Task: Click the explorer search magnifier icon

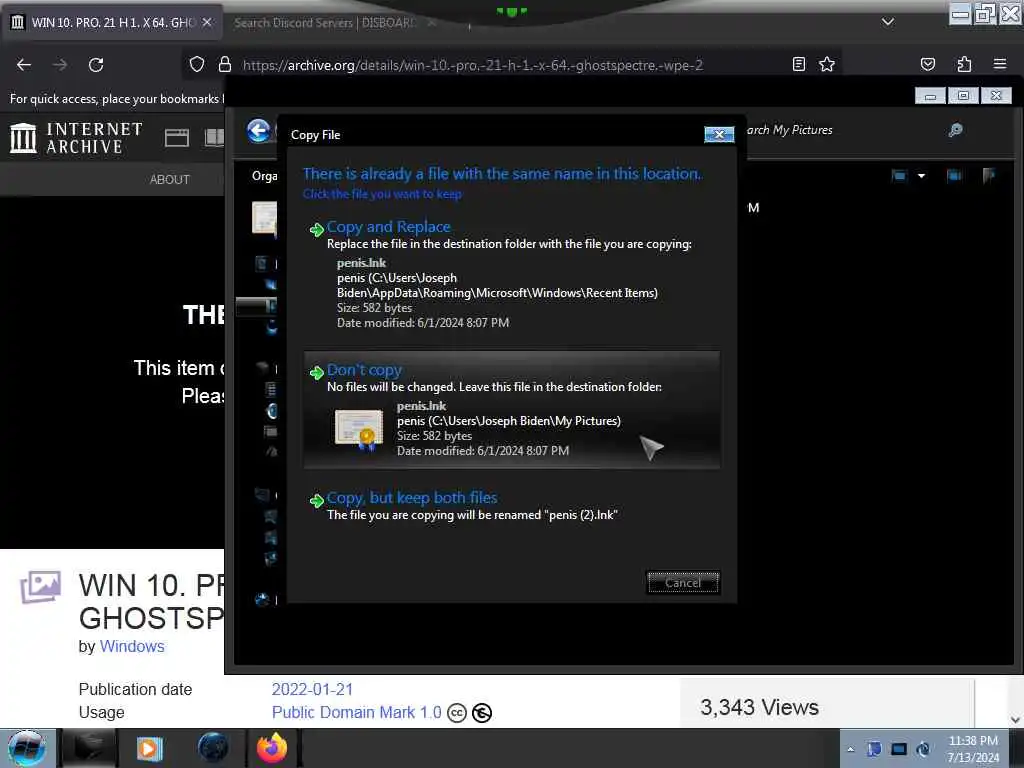Action: coord(955,130)
